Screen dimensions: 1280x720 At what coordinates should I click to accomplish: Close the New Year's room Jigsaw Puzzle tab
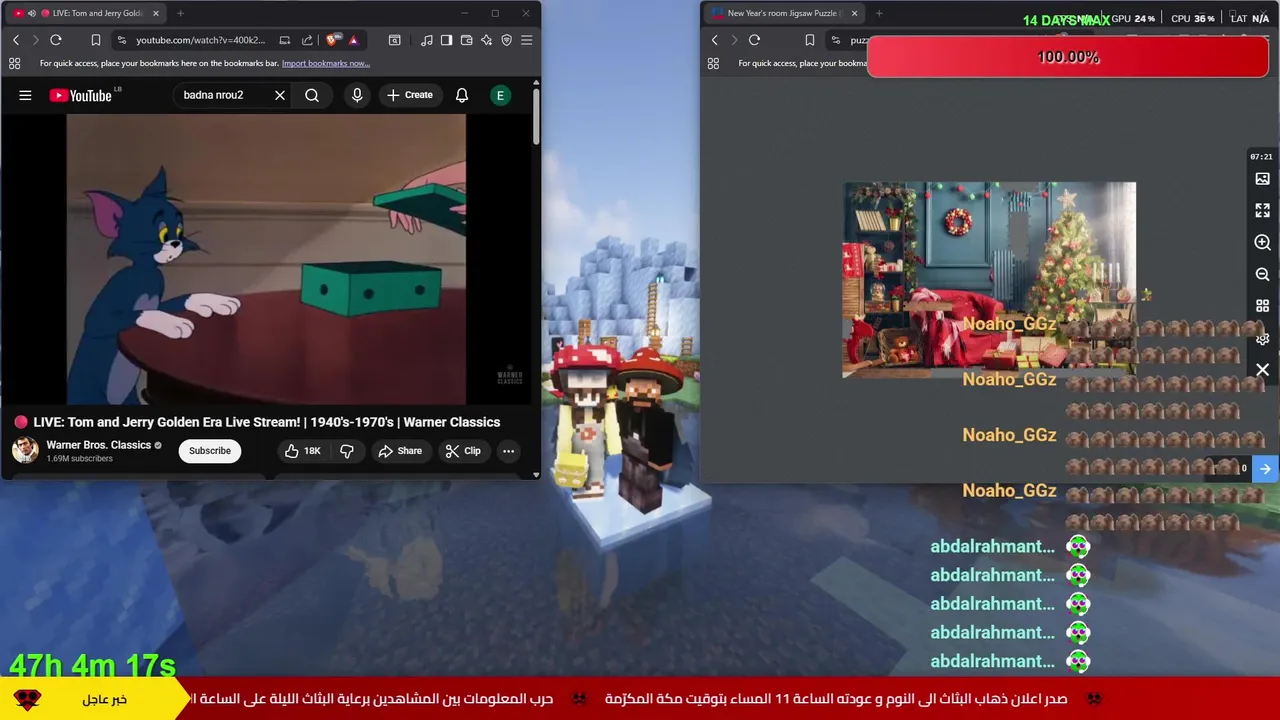[x=854, y=13]
